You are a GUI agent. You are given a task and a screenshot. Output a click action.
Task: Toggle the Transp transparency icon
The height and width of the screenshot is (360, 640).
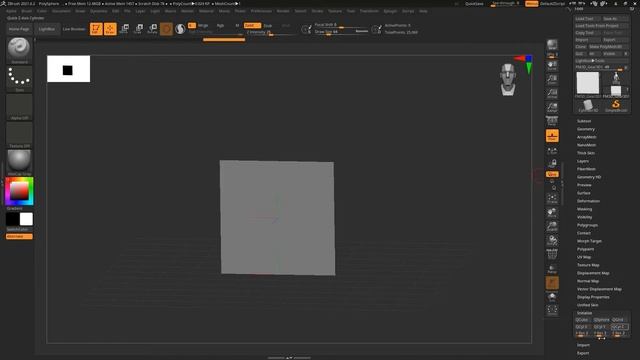[x=552, y=269]
